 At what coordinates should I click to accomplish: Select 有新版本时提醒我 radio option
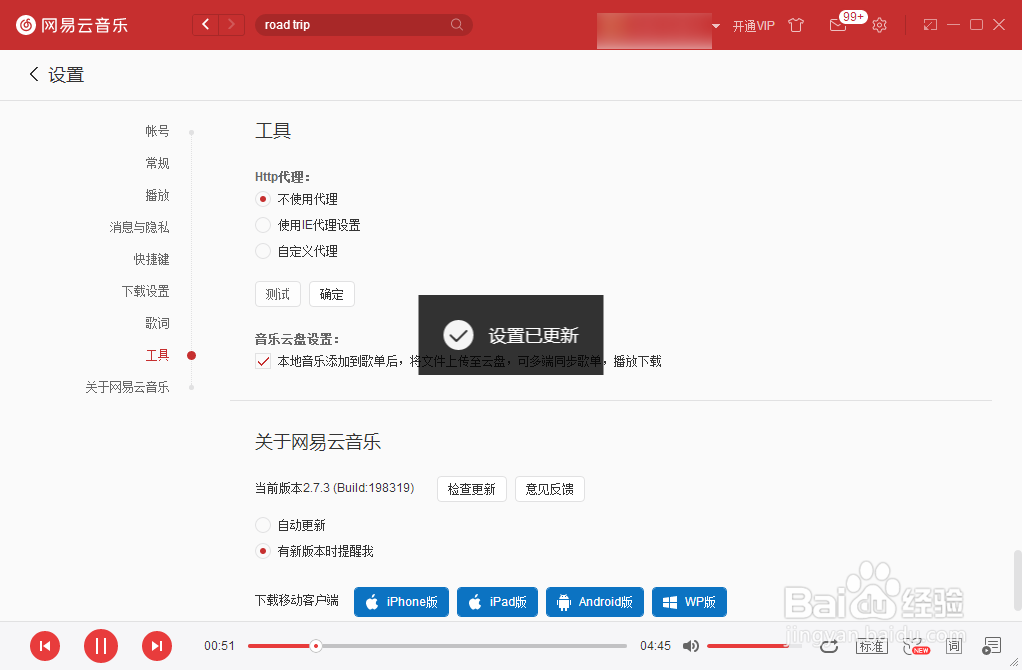point(263,551)
